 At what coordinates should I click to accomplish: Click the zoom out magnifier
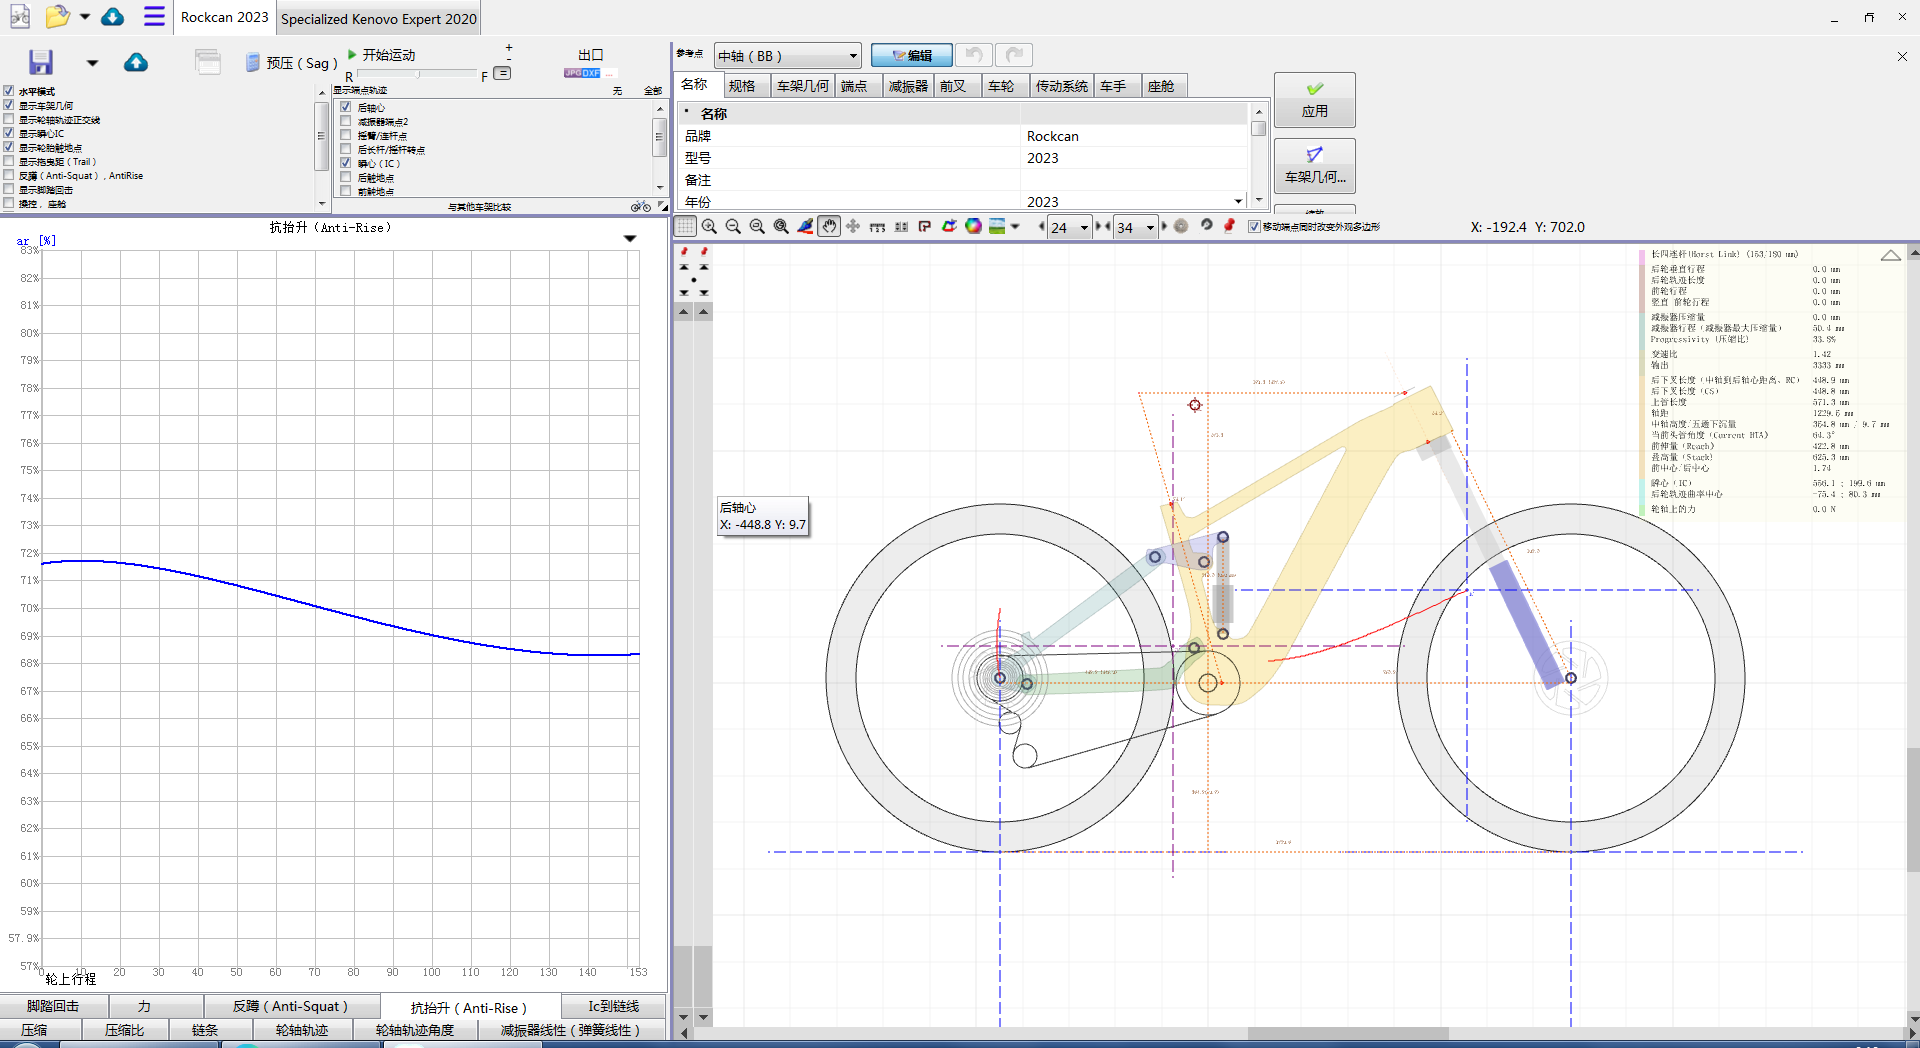733,227
